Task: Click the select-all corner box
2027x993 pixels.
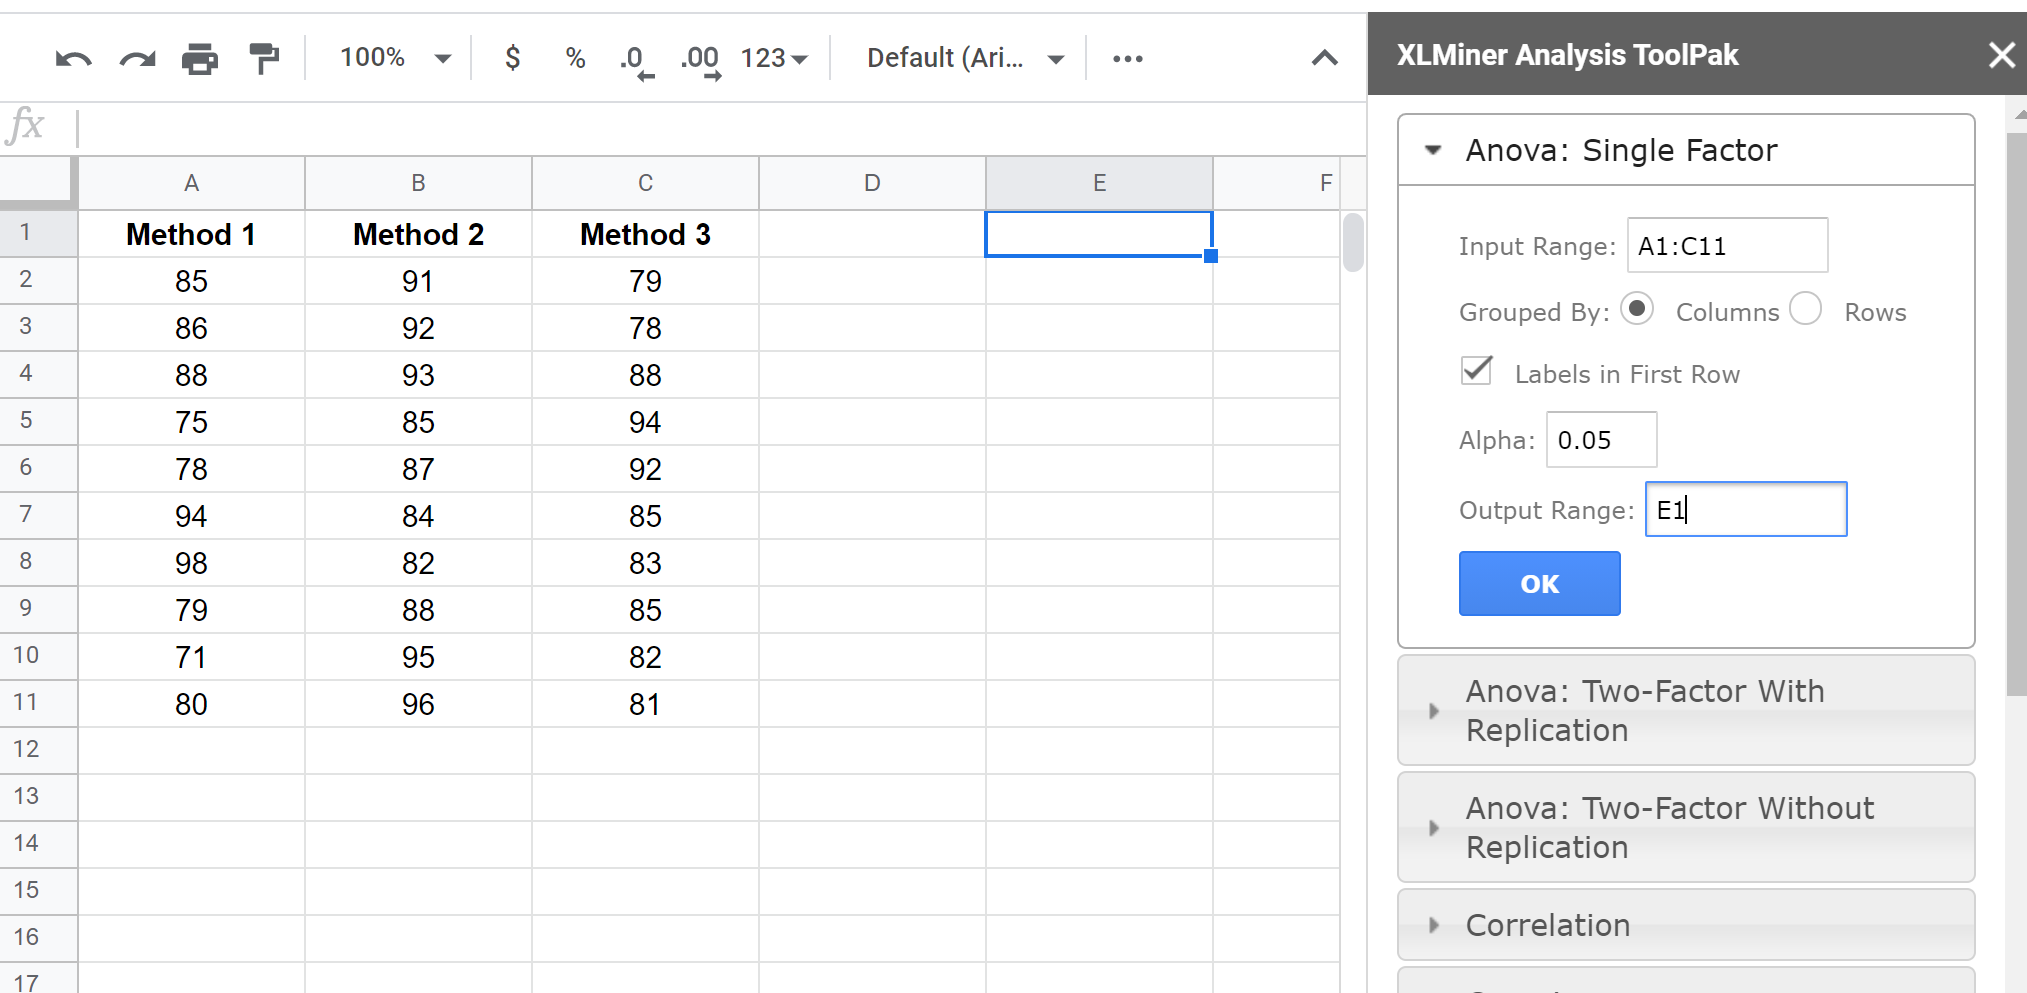Action: coord(38,183)
